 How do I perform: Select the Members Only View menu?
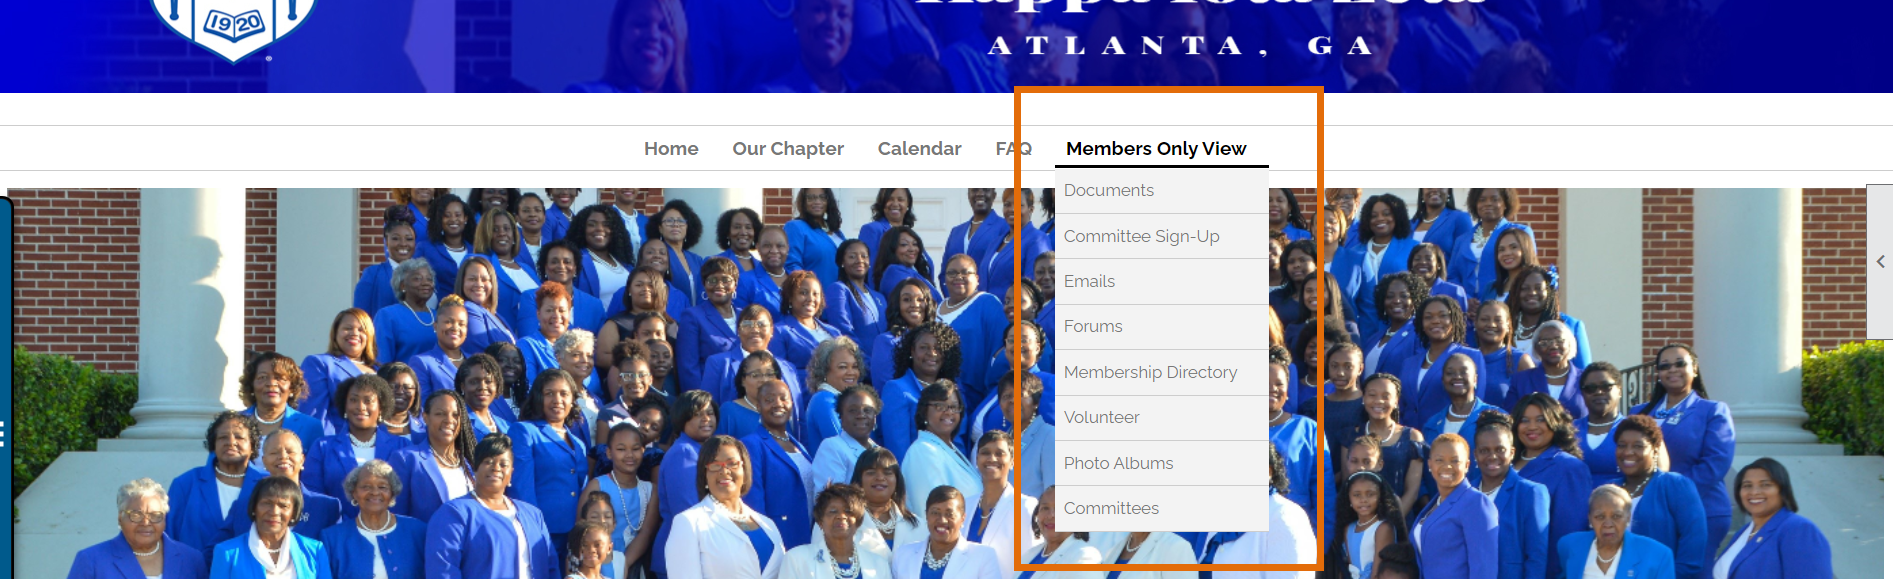(x=1156, y=148)
